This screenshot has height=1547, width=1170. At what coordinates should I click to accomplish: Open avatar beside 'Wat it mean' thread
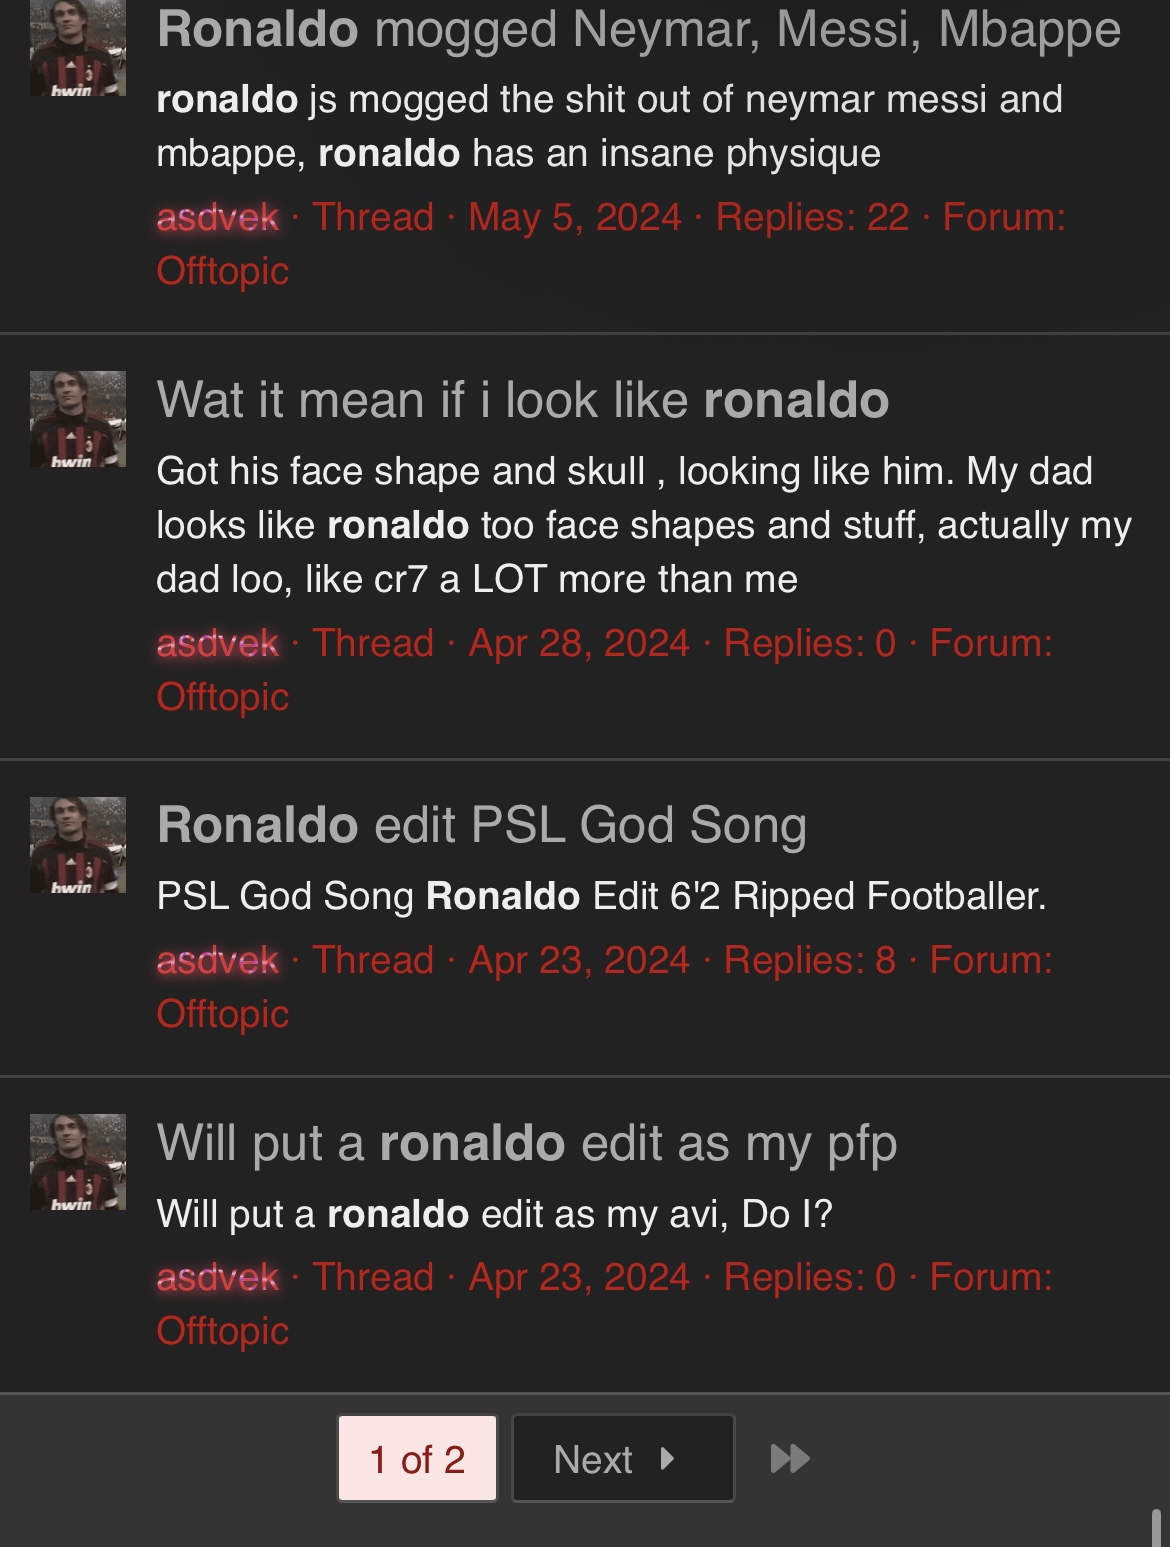click(78, 419)
